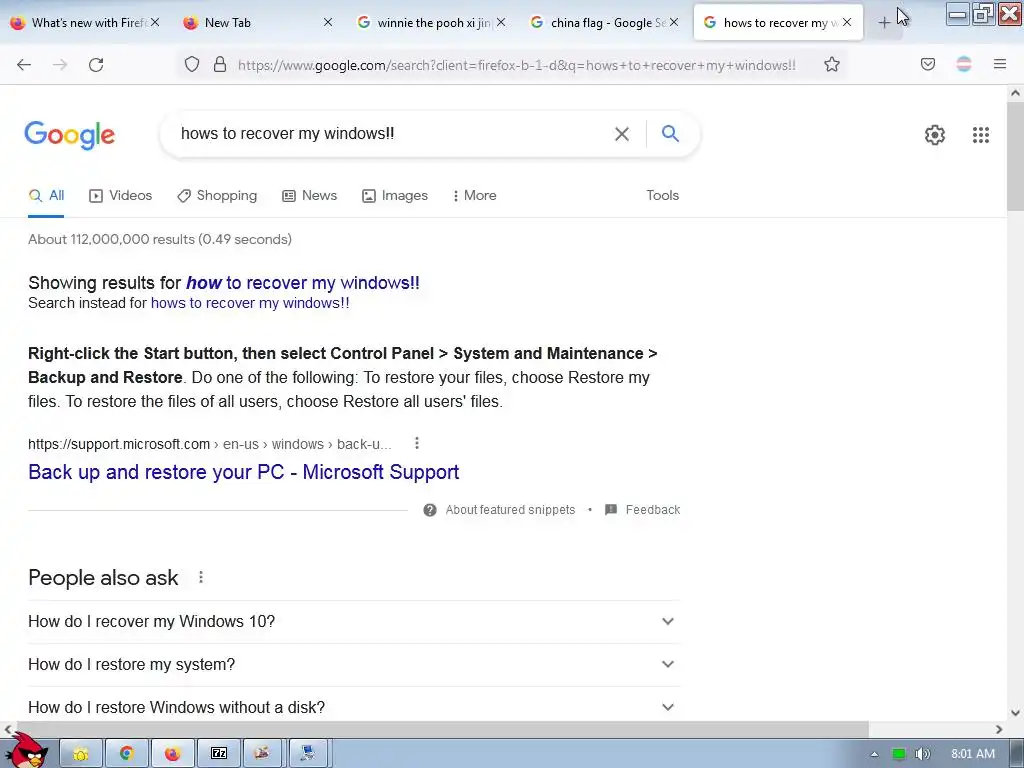1024x768 pixels.
Task: Switch to Firefox in the taskbar
Action: pos(172,754)
